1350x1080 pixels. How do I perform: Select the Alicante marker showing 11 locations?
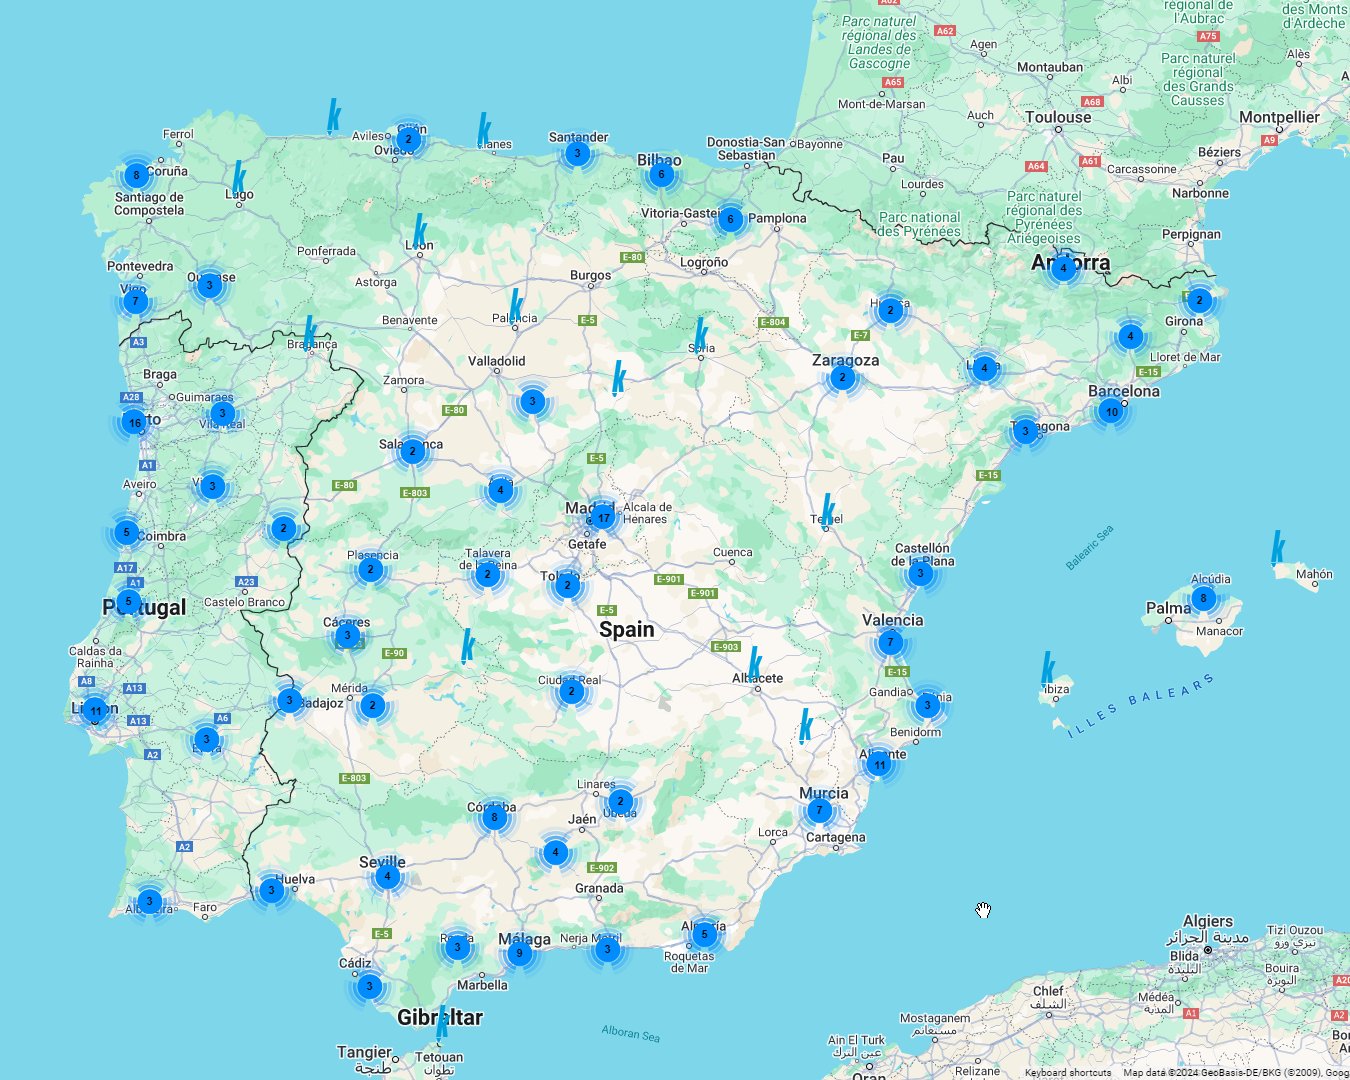879,763
